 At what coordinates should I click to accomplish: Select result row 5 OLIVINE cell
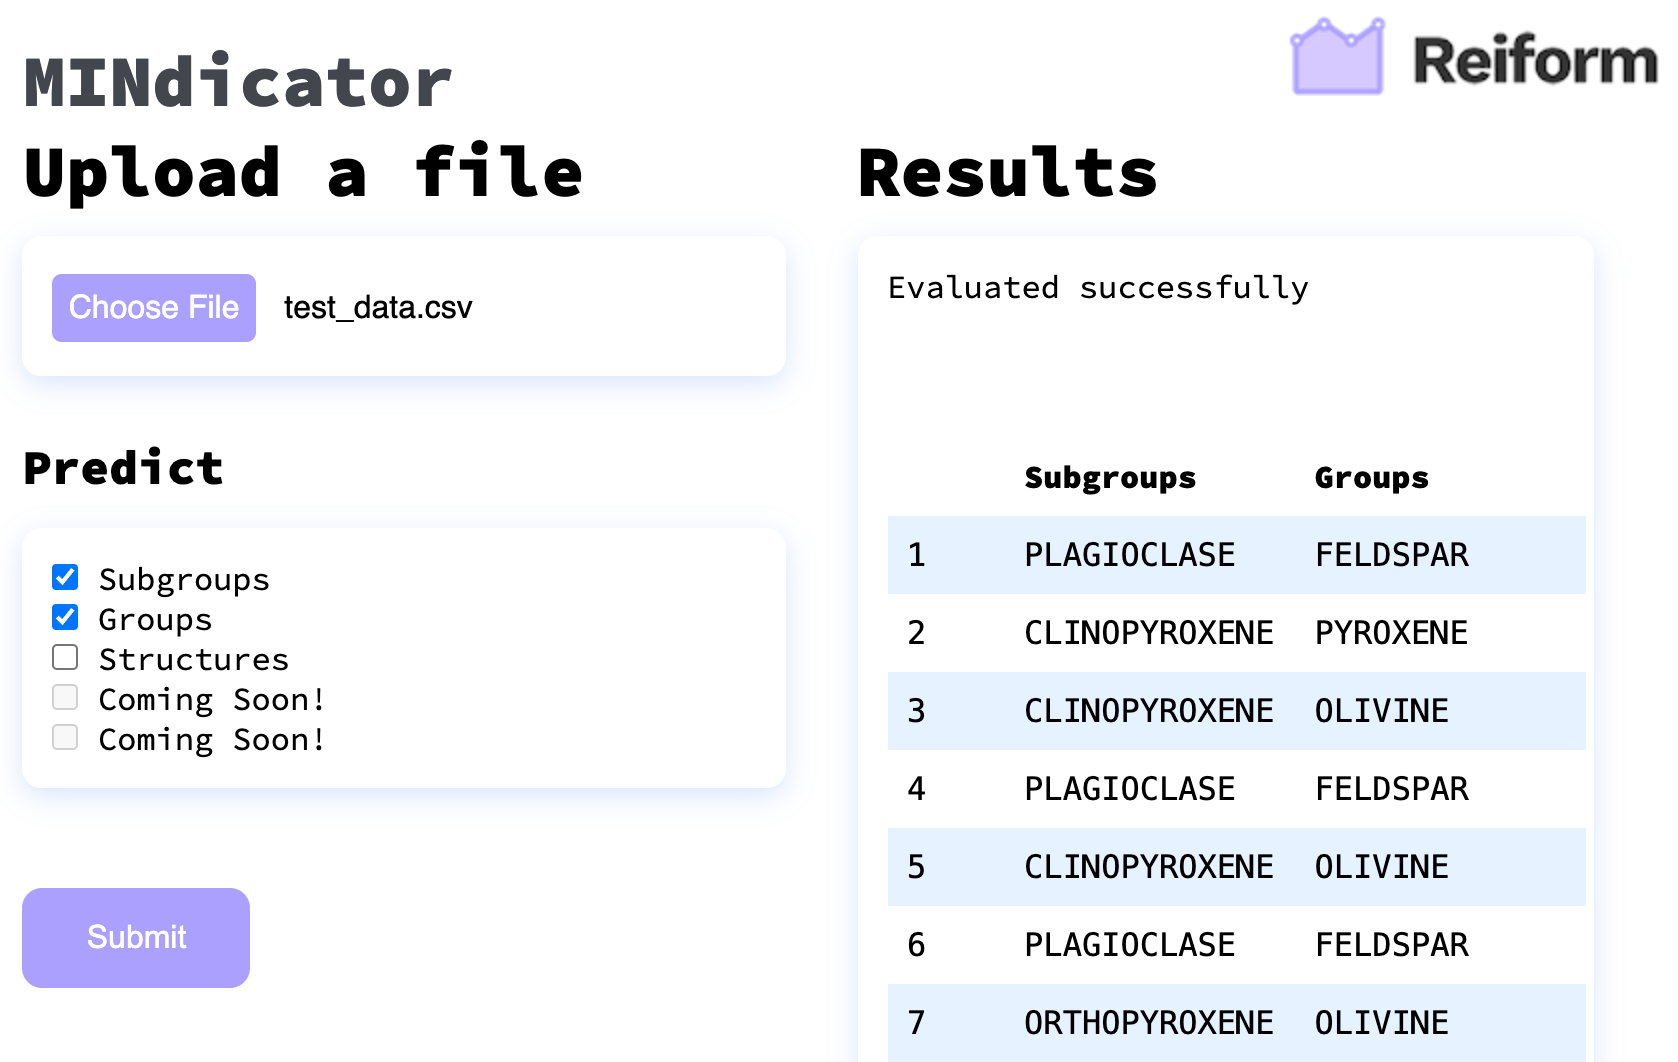pos(1381,867)
